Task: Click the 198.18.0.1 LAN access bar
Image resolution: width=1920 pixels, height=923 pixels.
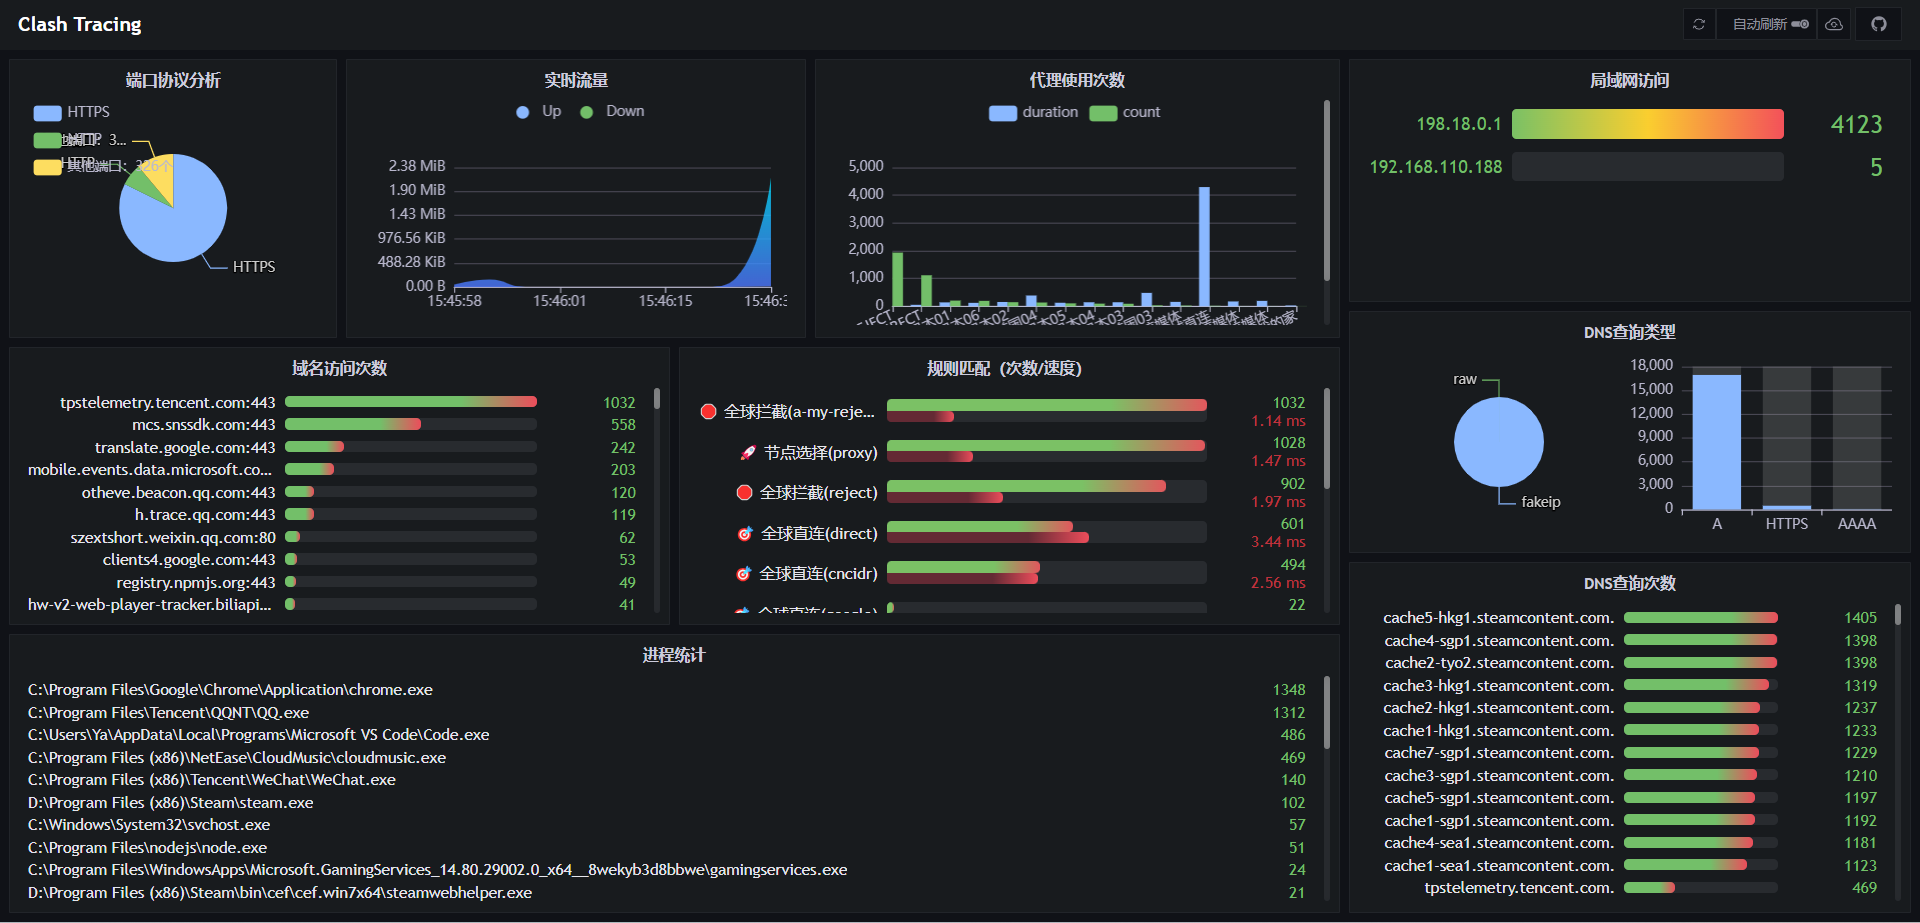Action: tap(1647, 124)
